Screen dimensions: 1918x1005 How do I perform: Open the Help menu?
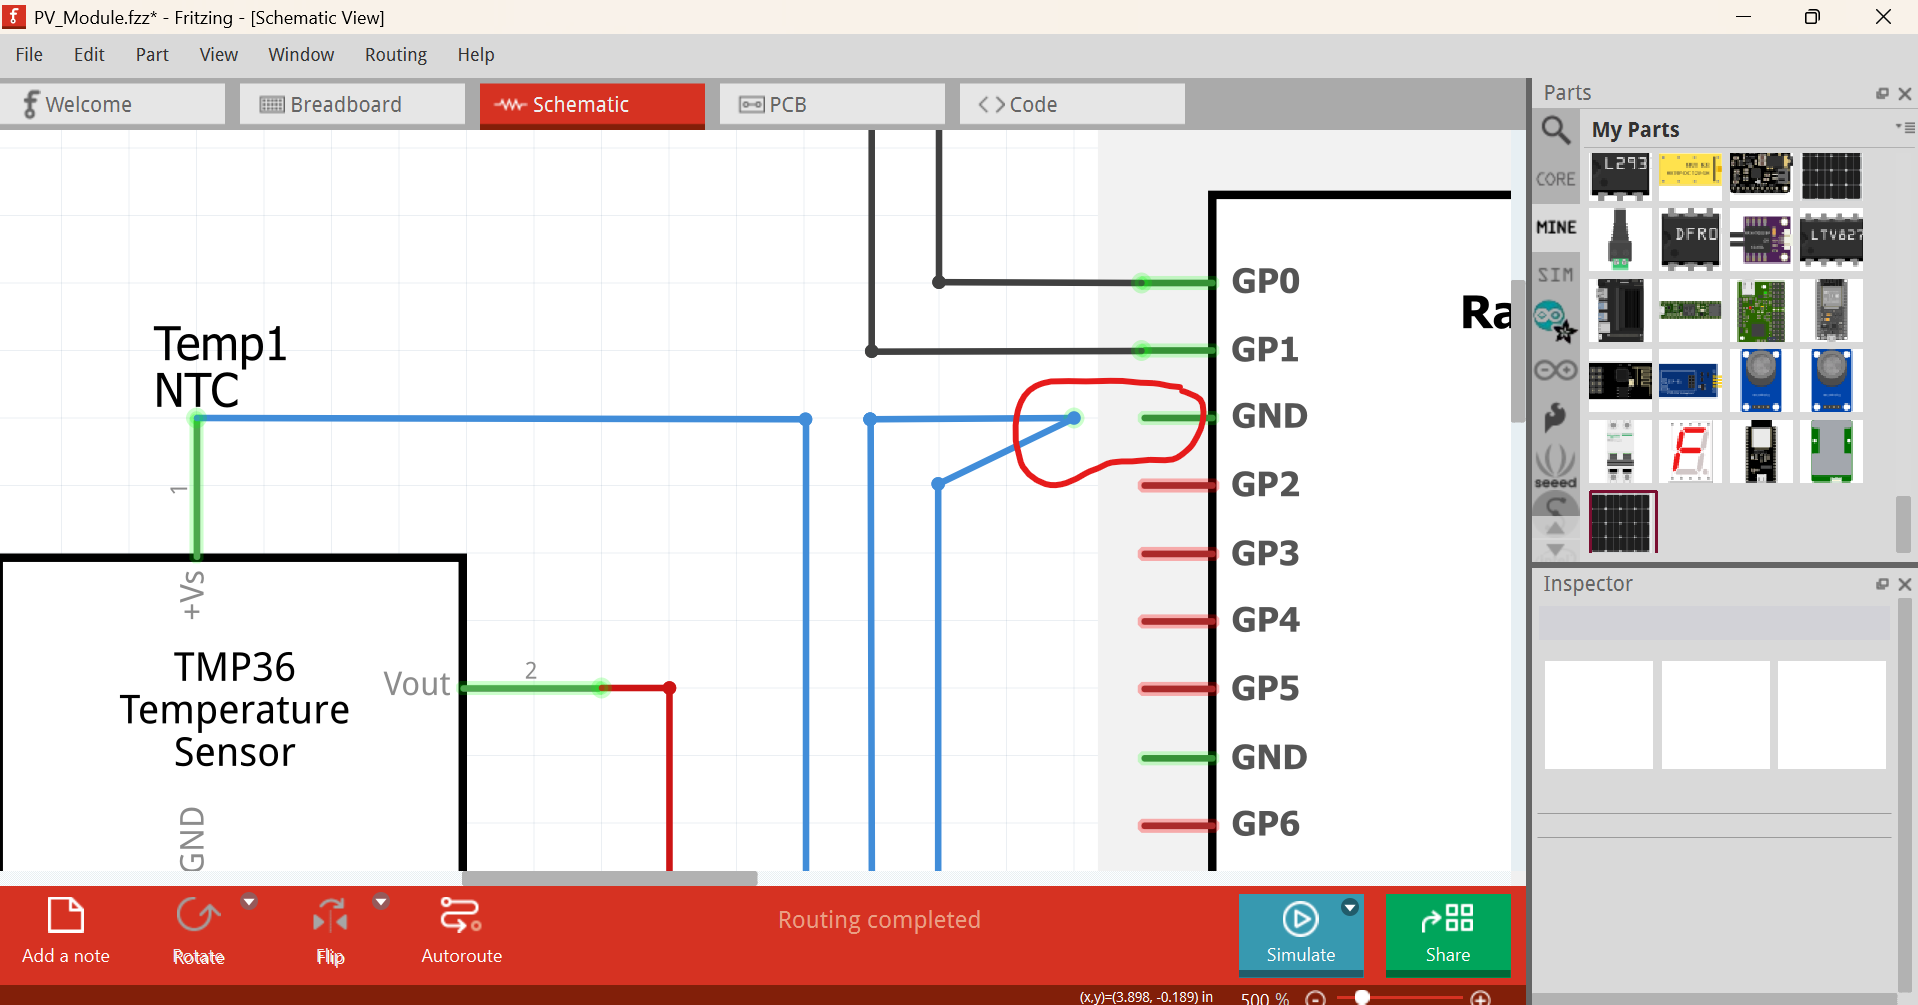pyautogui.click(x=476, y=55)
